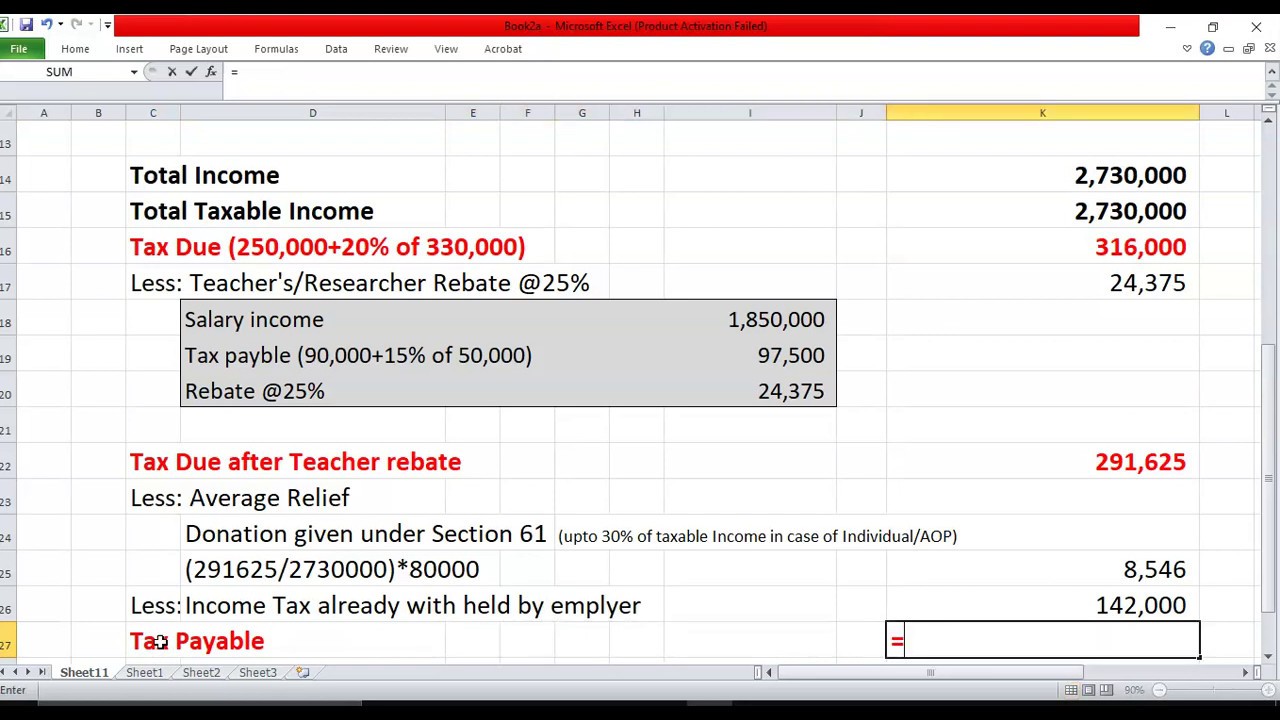Click the horizontal scrollbar thumb
This screenshot has height=720, width=1280.
tap(929, 673)
